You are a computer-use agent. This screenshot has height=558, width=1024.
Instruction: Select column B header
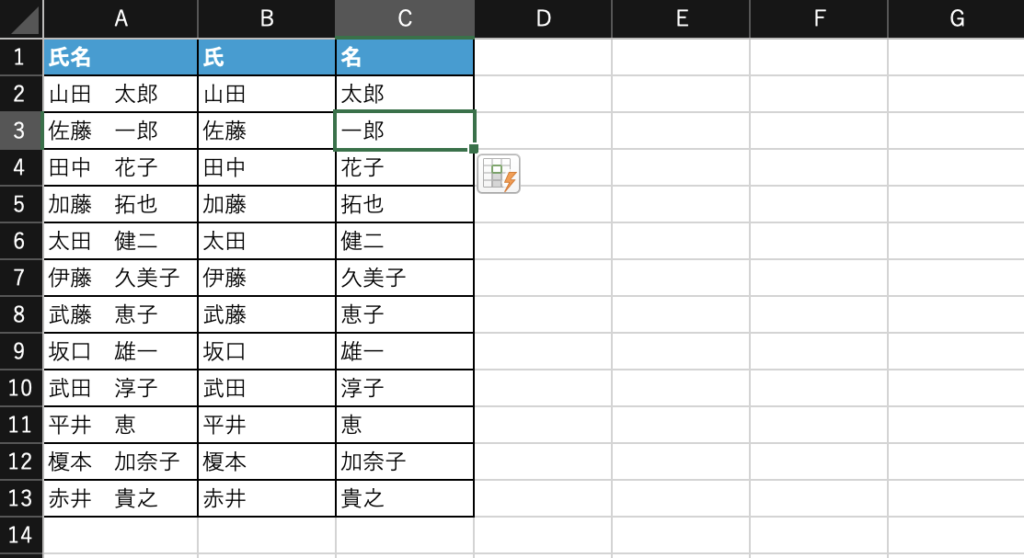click(266, 18)
